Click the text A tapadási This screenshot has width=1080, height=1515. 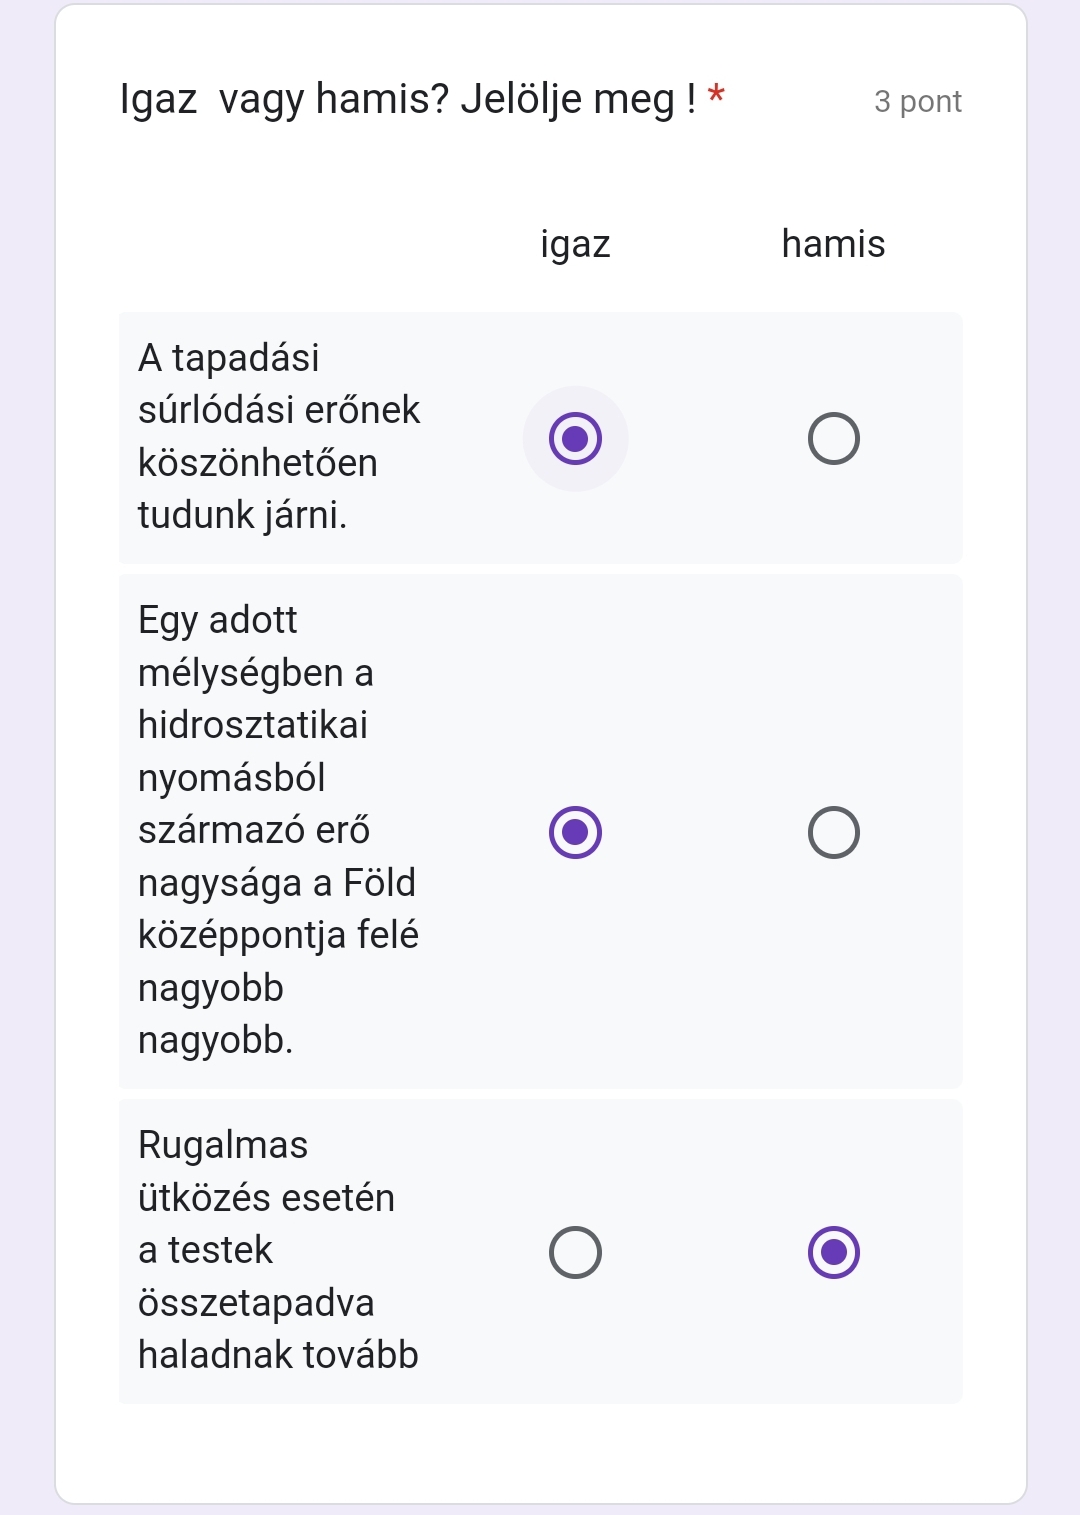(229, 357)
